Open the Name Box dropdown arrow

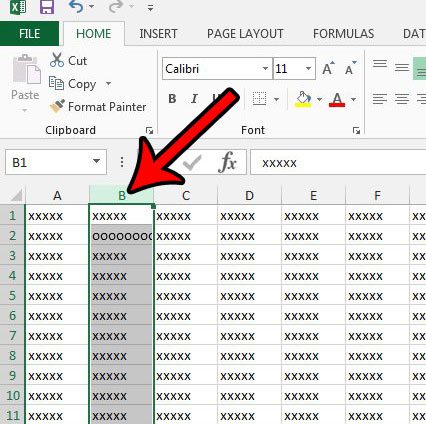(x=96, y=161)
